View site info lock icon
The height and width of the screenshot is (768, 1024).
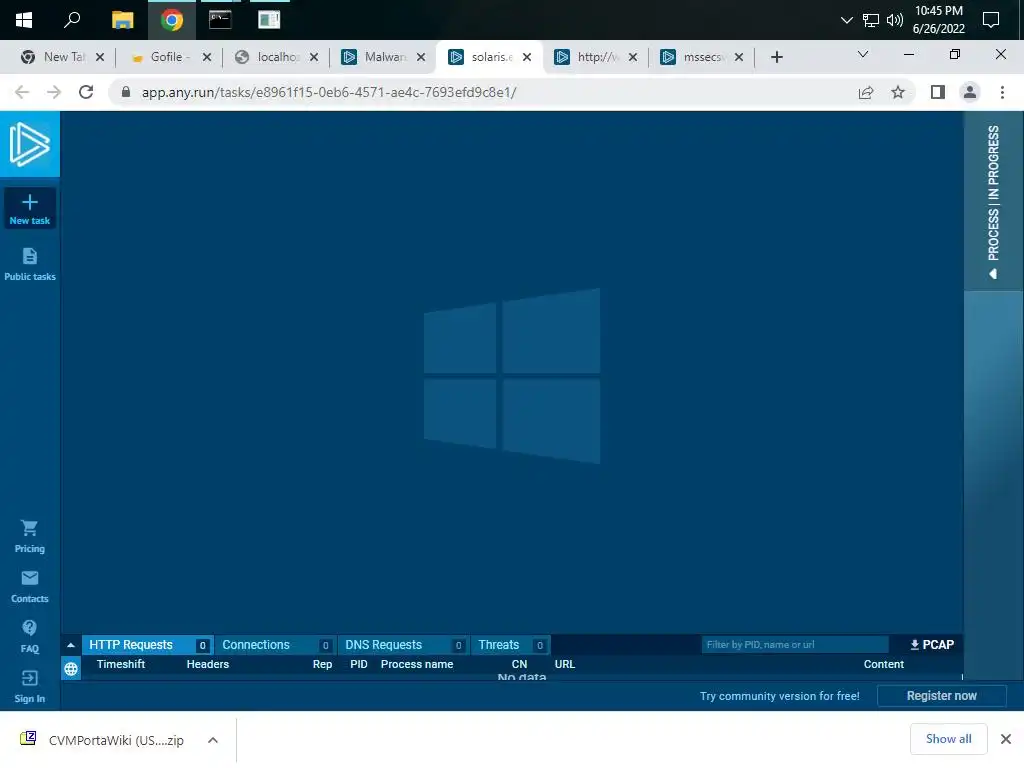[126, 92]
